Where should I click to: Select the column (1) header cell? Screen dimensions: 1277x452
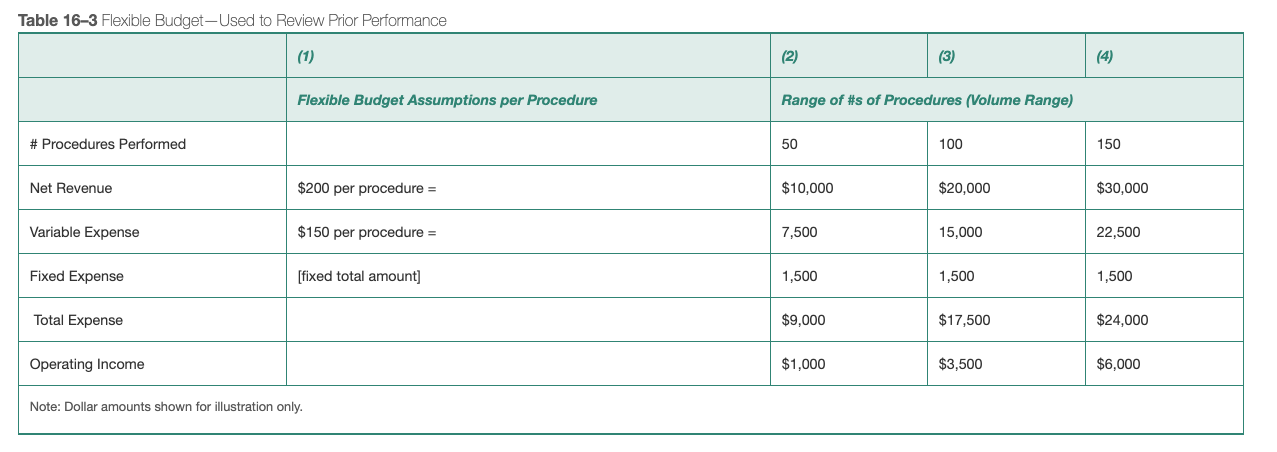tap(529, 56)
